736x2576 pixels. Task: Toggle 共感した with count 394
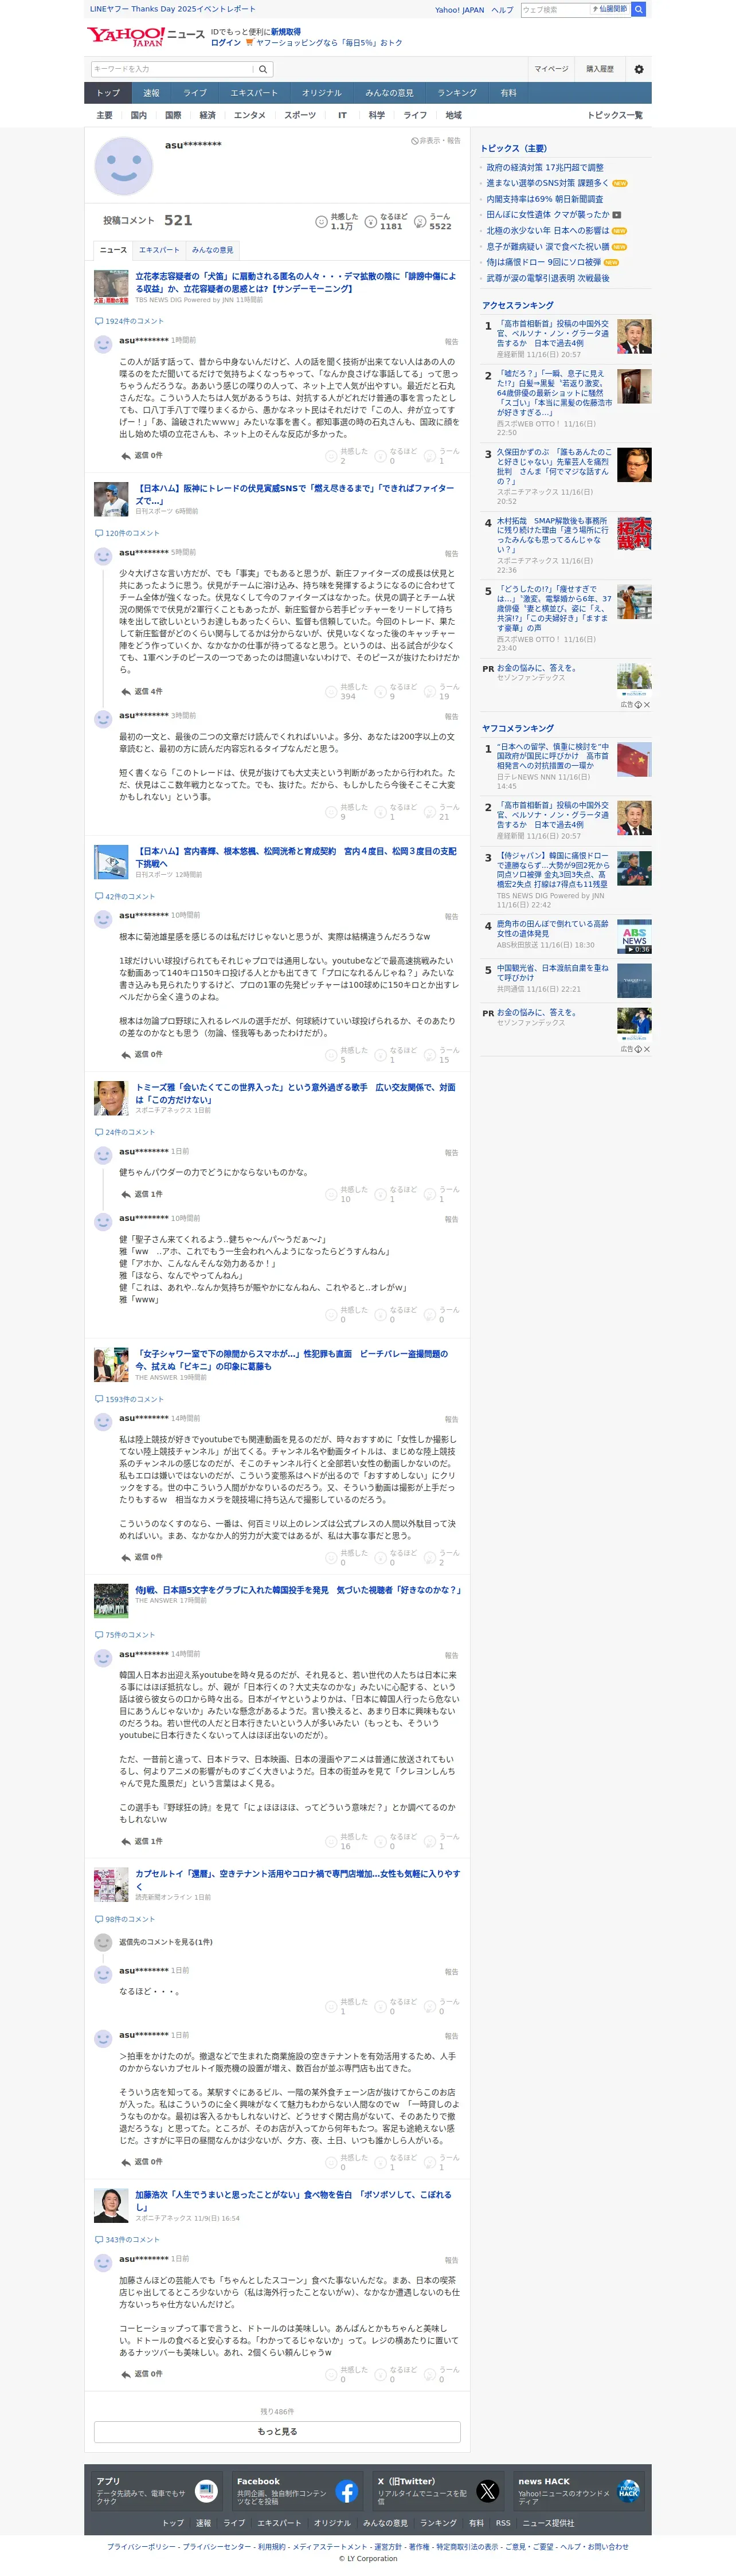[x=346, y=691]
